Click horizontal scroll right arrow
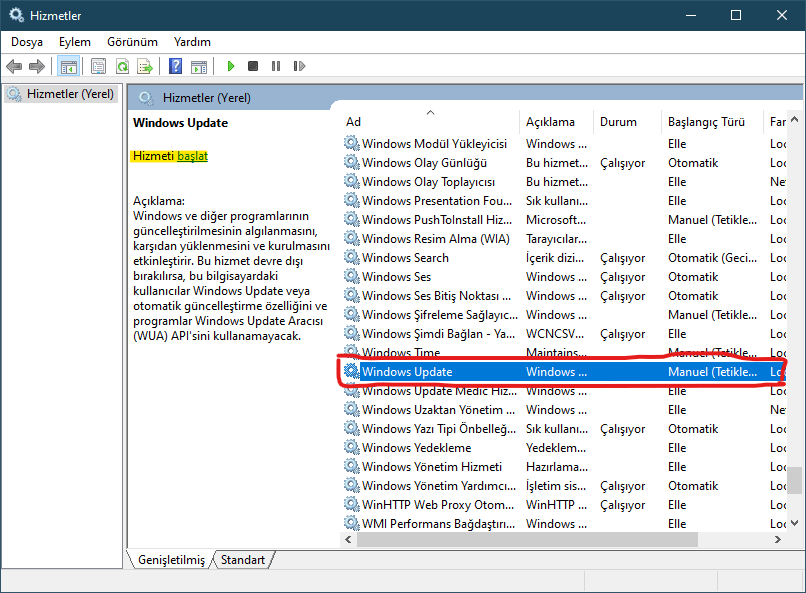806x593 pixels. (x=778, y=540)
